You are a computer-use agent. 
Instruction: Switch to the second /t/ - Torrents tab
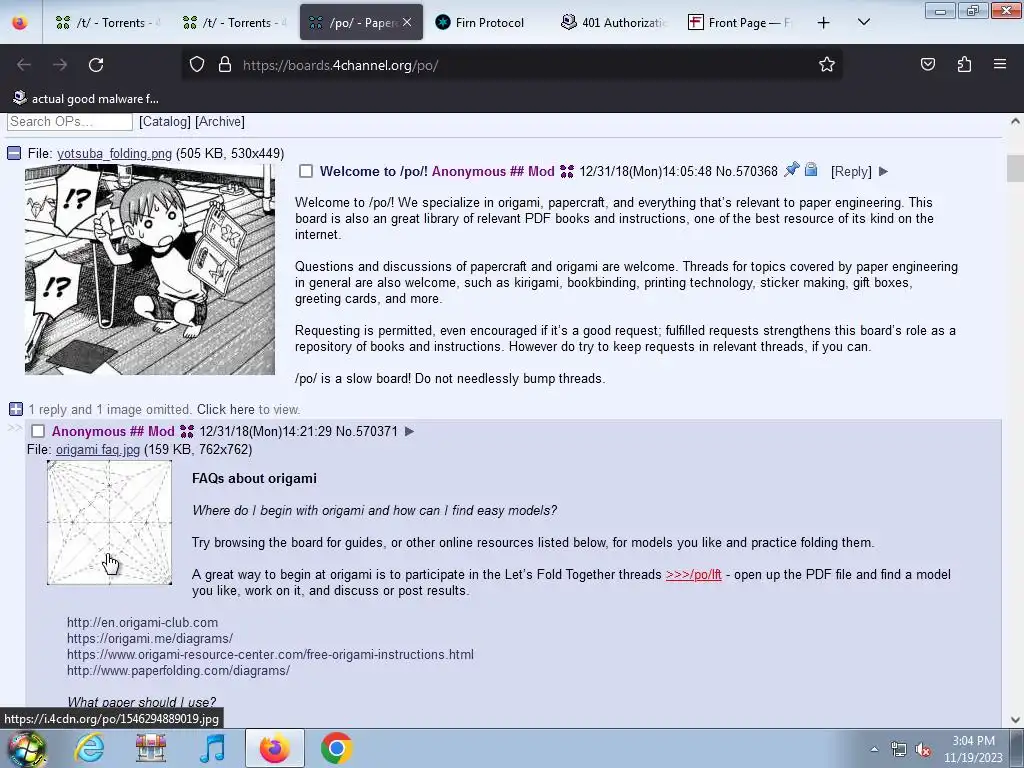click(x=234, y=22)
